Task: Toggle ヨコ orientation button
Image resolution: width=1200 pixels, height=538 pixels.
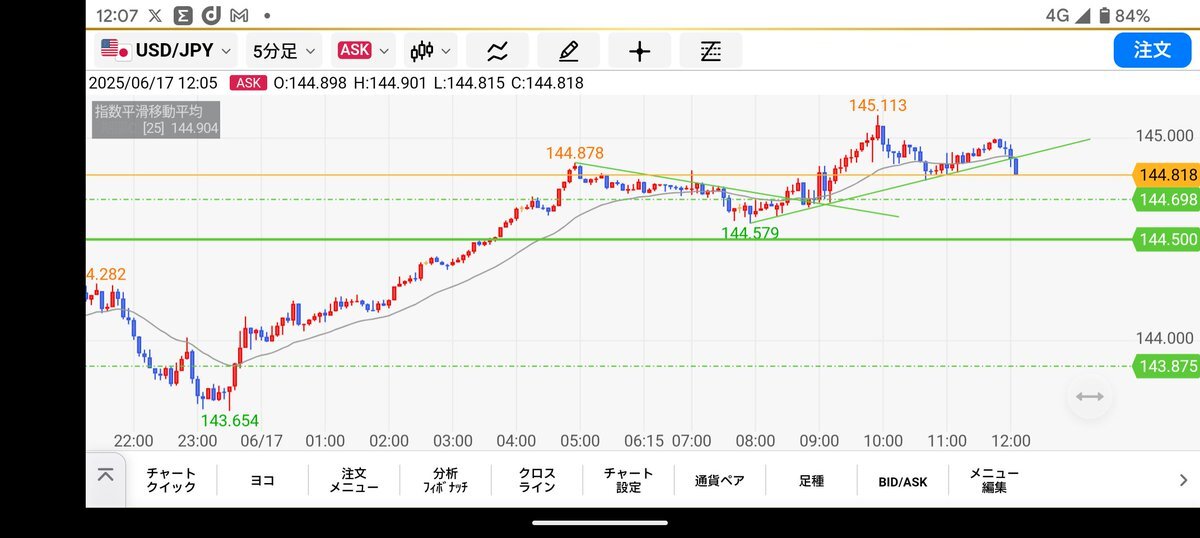Action: tap(263, 481)
